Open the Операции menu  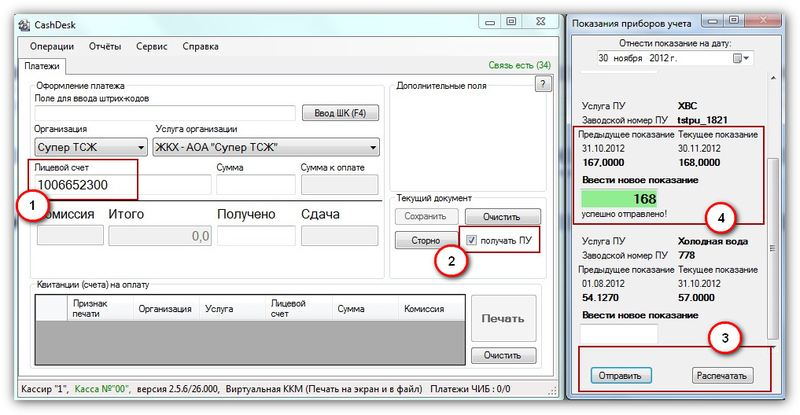click(52, 46)
